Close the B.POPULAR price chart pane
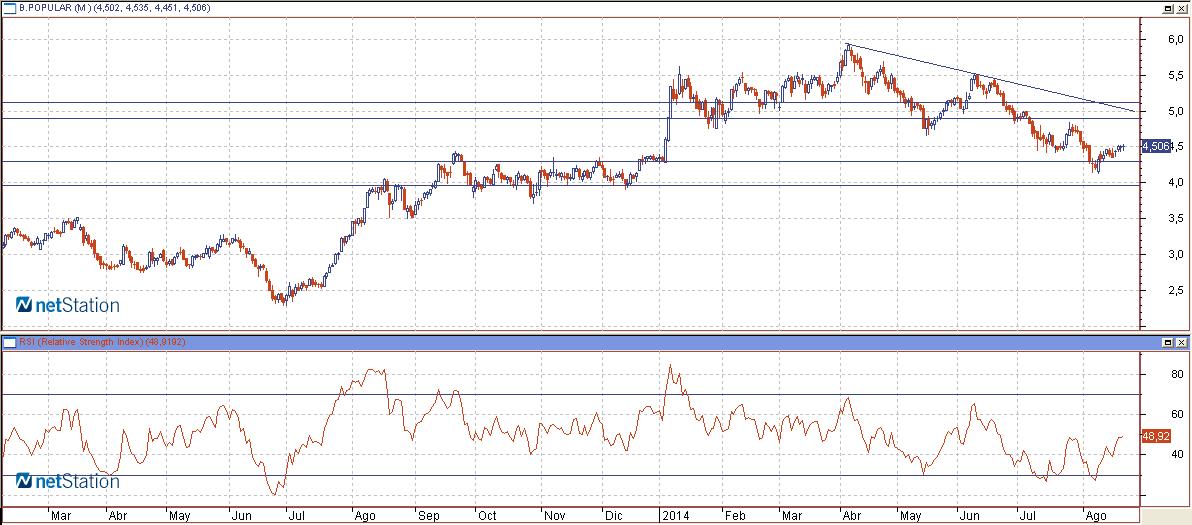This screenshot has height=525, width=1192. pyautogui.click(x=1181, y=8)
